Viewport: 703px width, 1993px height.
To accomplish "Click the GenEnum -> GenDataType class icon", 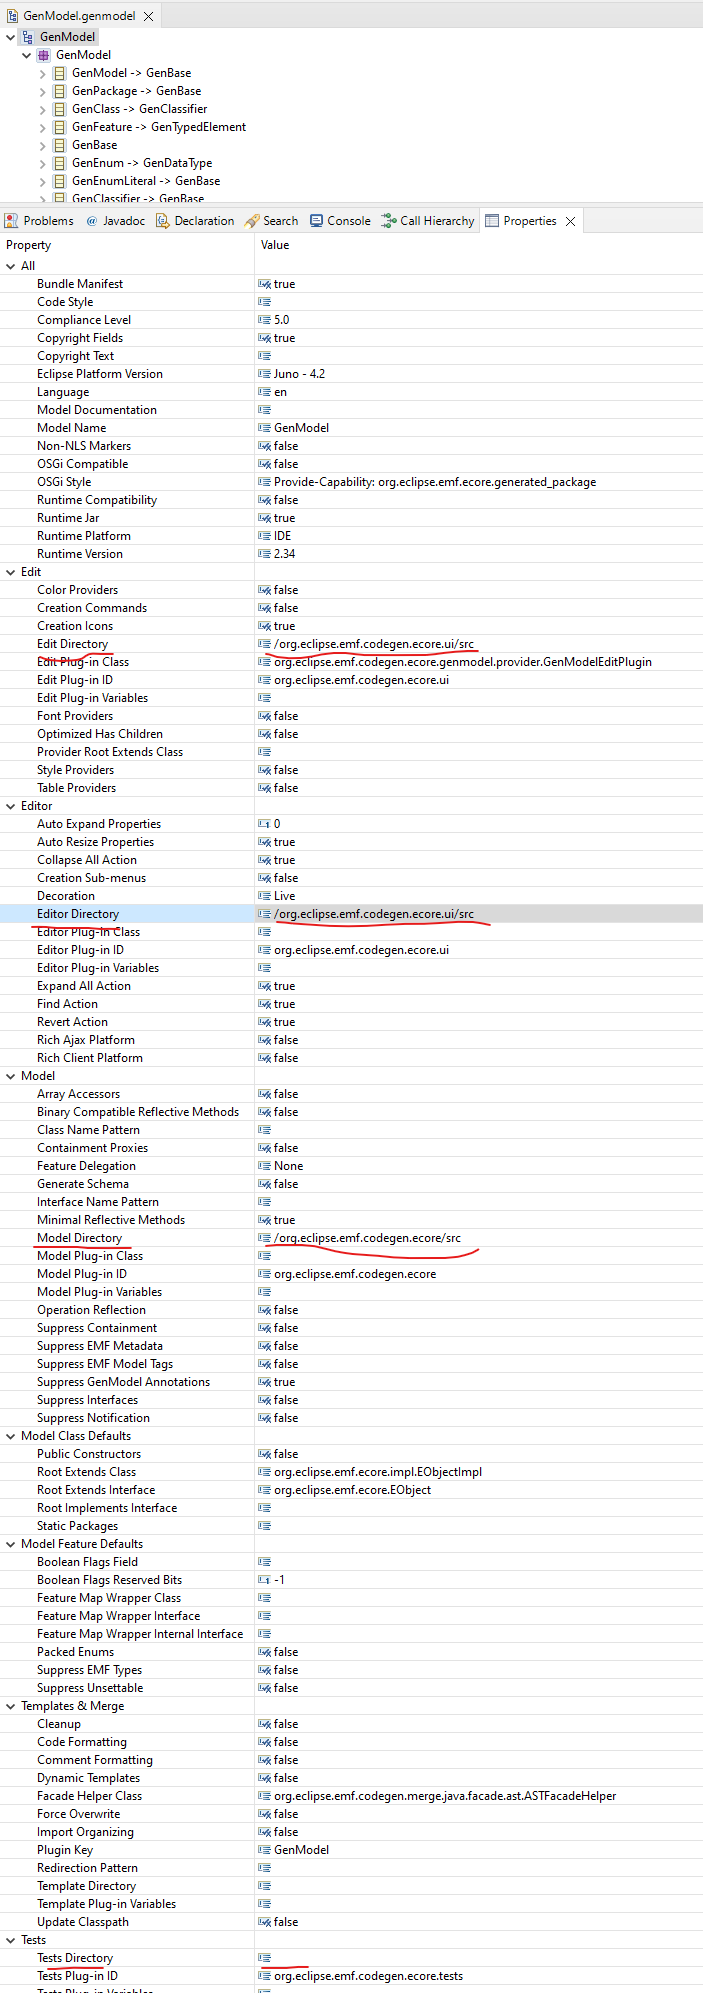I will coord(59,163).
